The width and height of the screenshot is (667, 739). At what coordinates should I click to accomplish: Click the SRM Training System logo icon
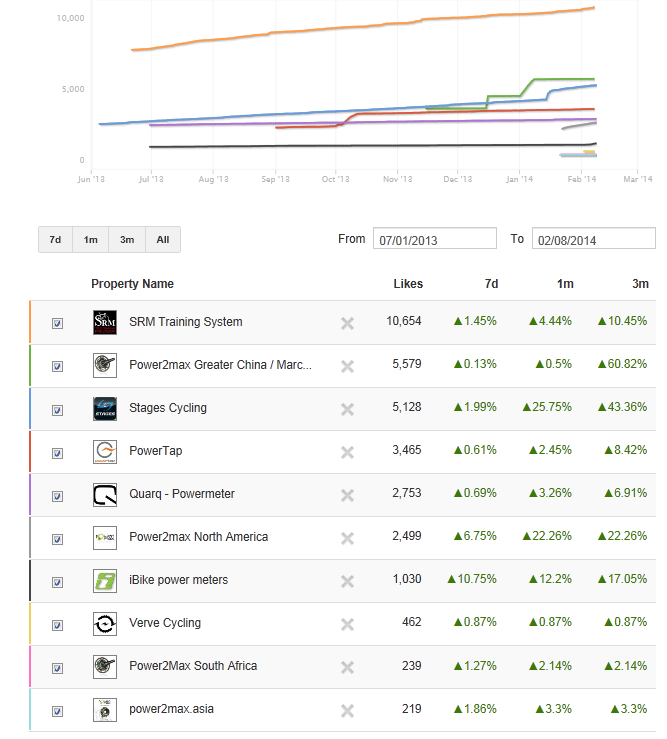(105, 323)
